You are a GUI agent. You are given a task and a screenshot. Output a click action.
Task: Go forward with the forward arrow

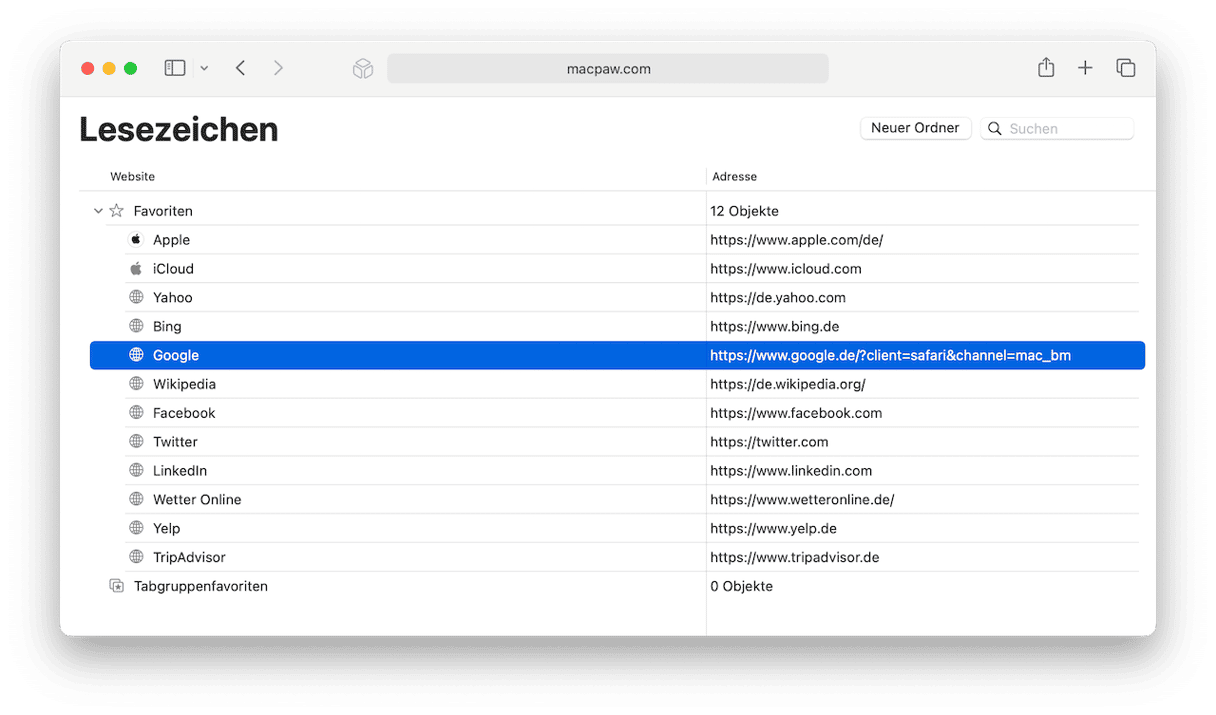pyautogui.click(x=278, y=68)
